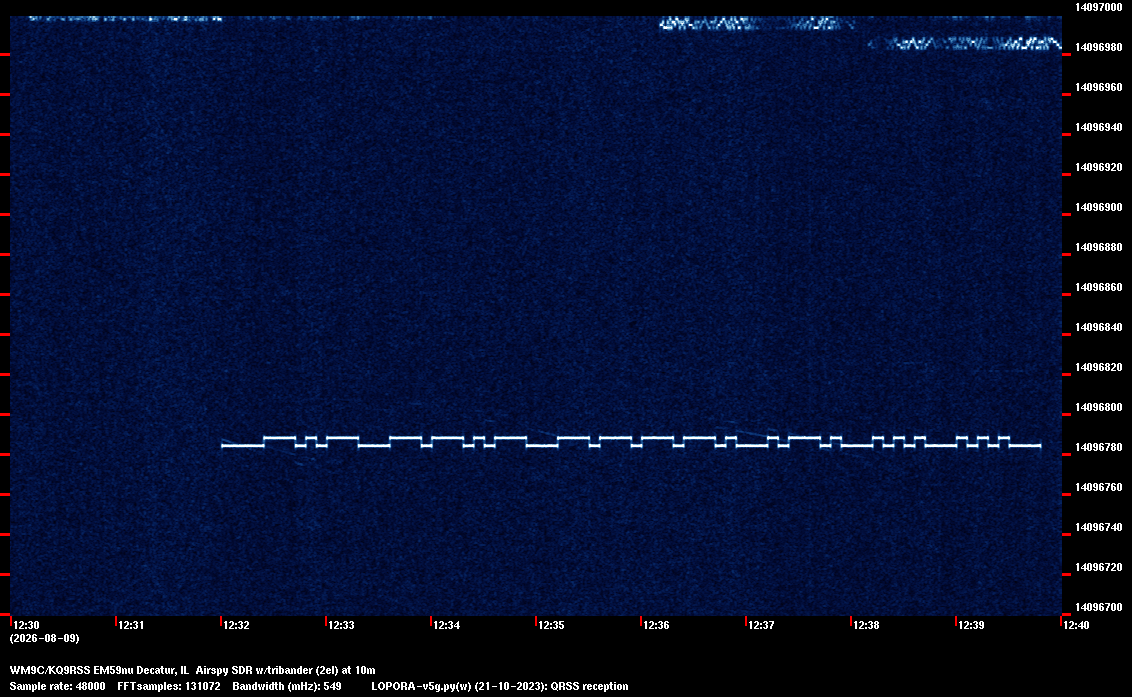Click the noisy signal burst near 14096980

965,43
